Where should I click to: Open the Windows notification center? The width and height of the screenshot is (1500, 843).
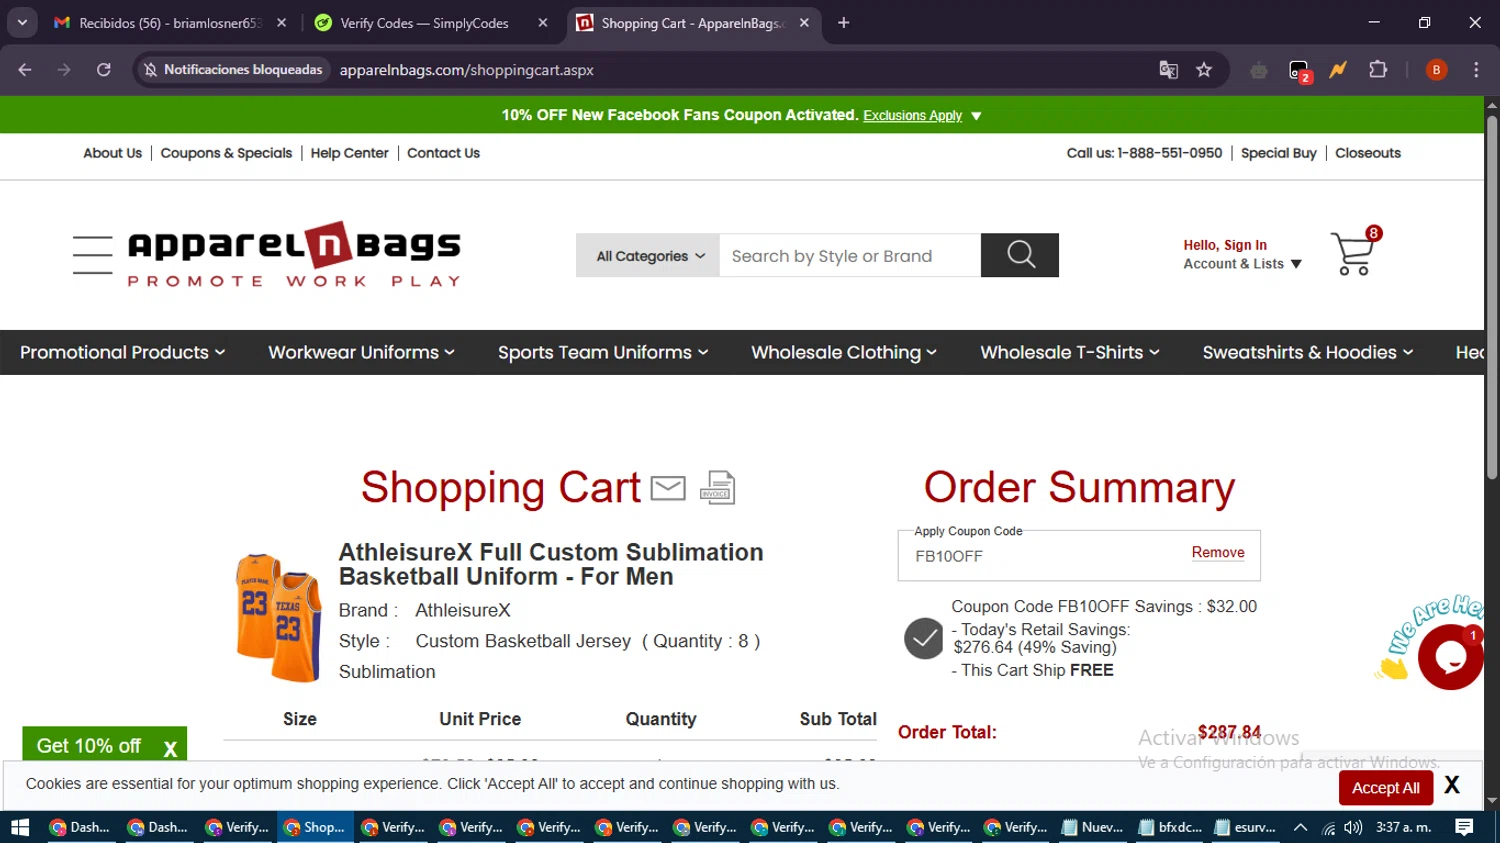click(x=1464, y=827)
